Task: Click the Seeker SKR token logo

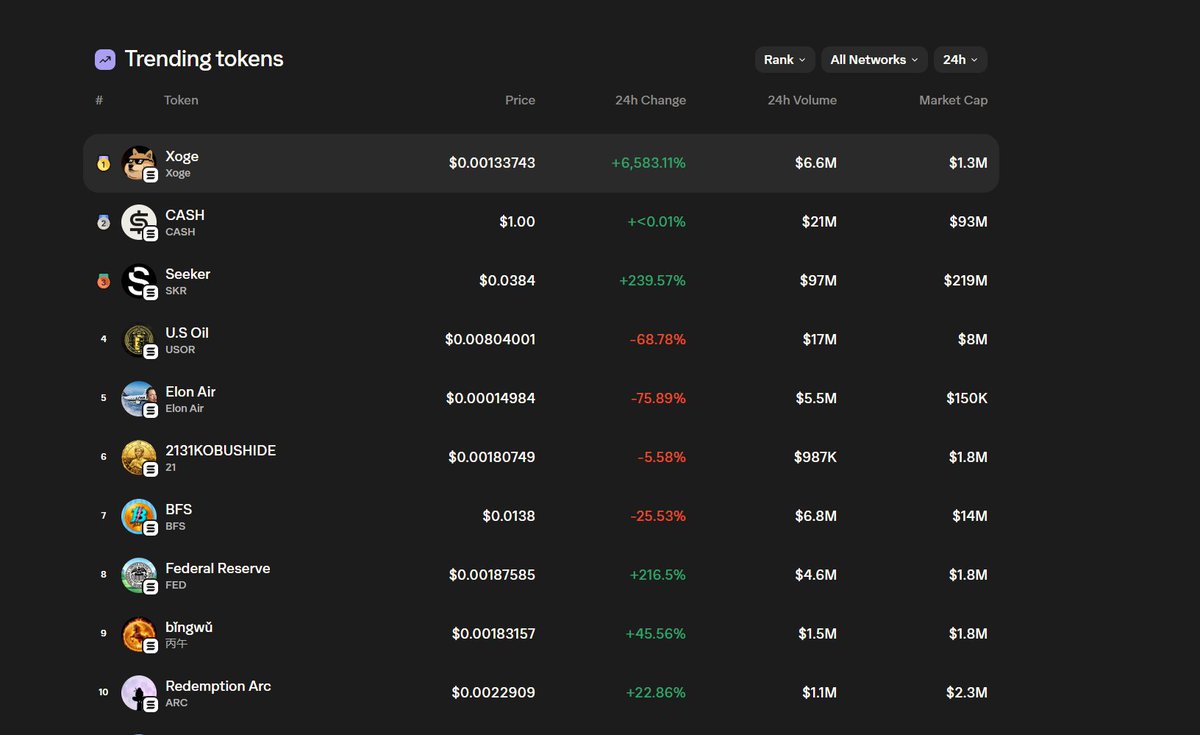Action: click(139, 281)
